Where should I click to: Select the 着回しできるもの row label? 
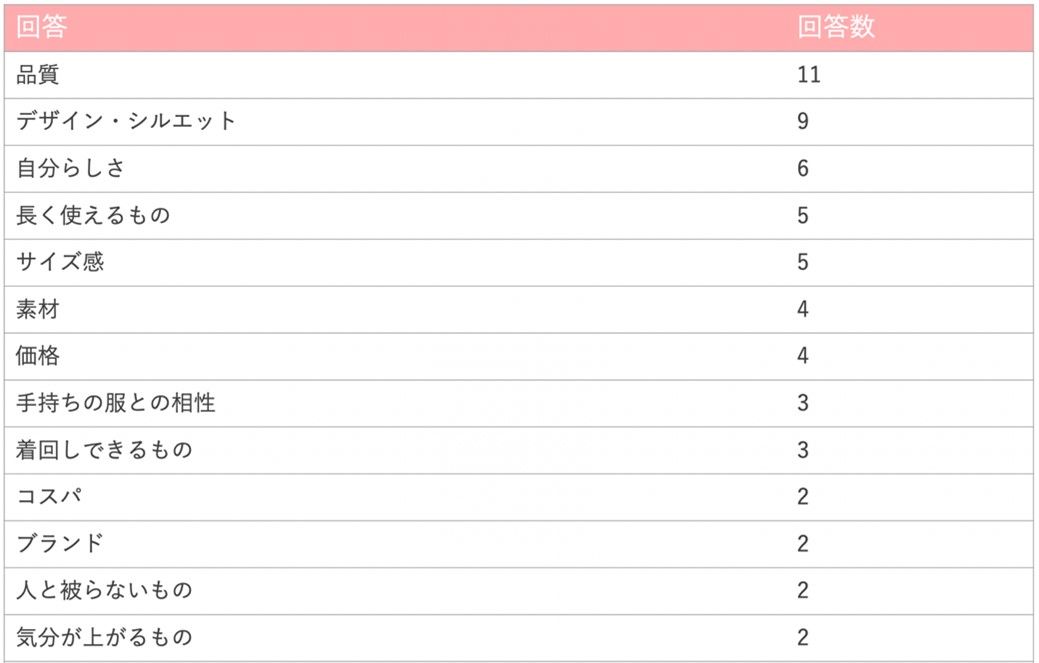click(x=104, y=451)
